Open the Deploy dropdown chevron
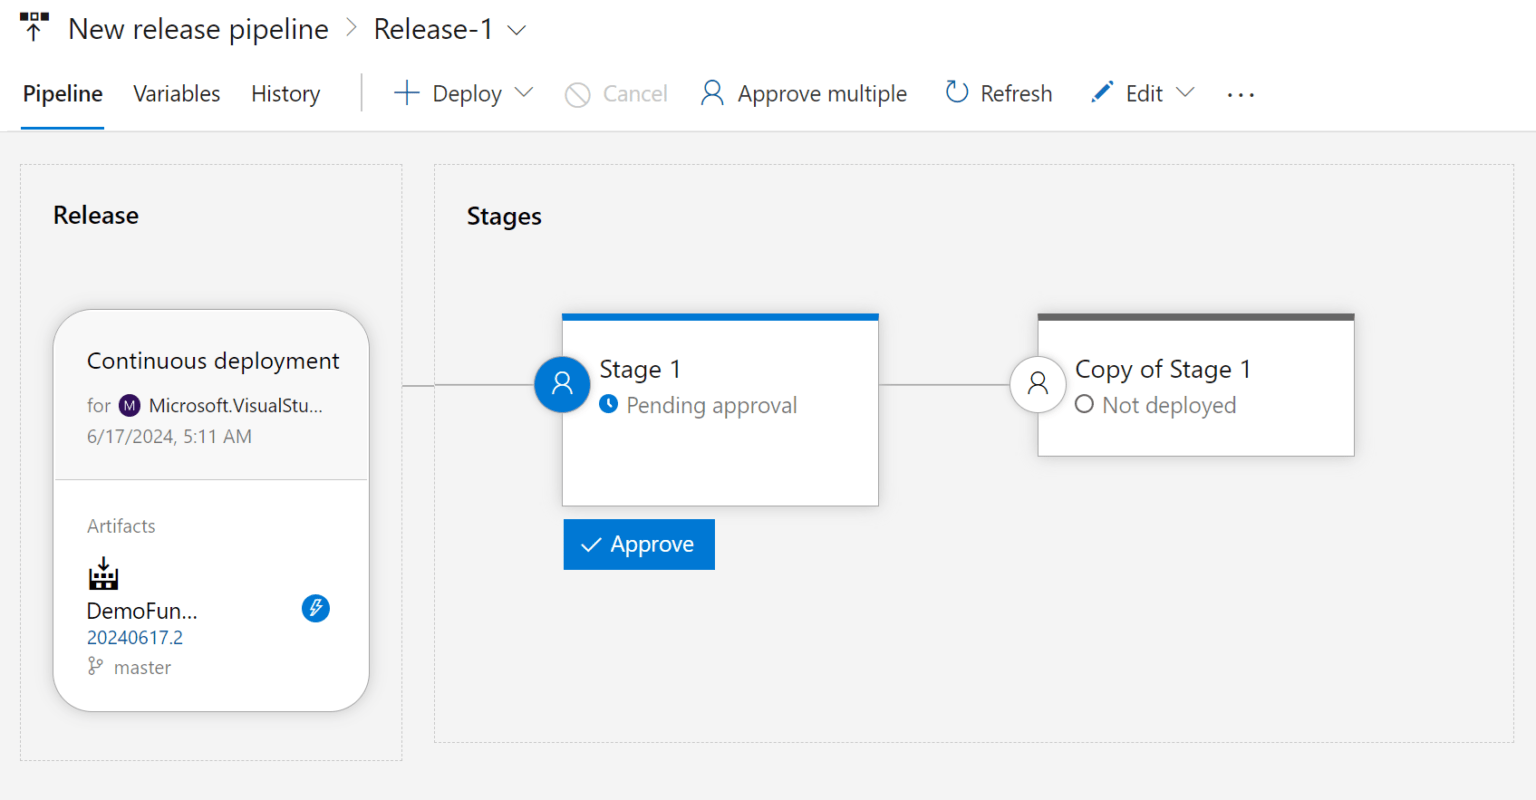 [x=524, y=93]
